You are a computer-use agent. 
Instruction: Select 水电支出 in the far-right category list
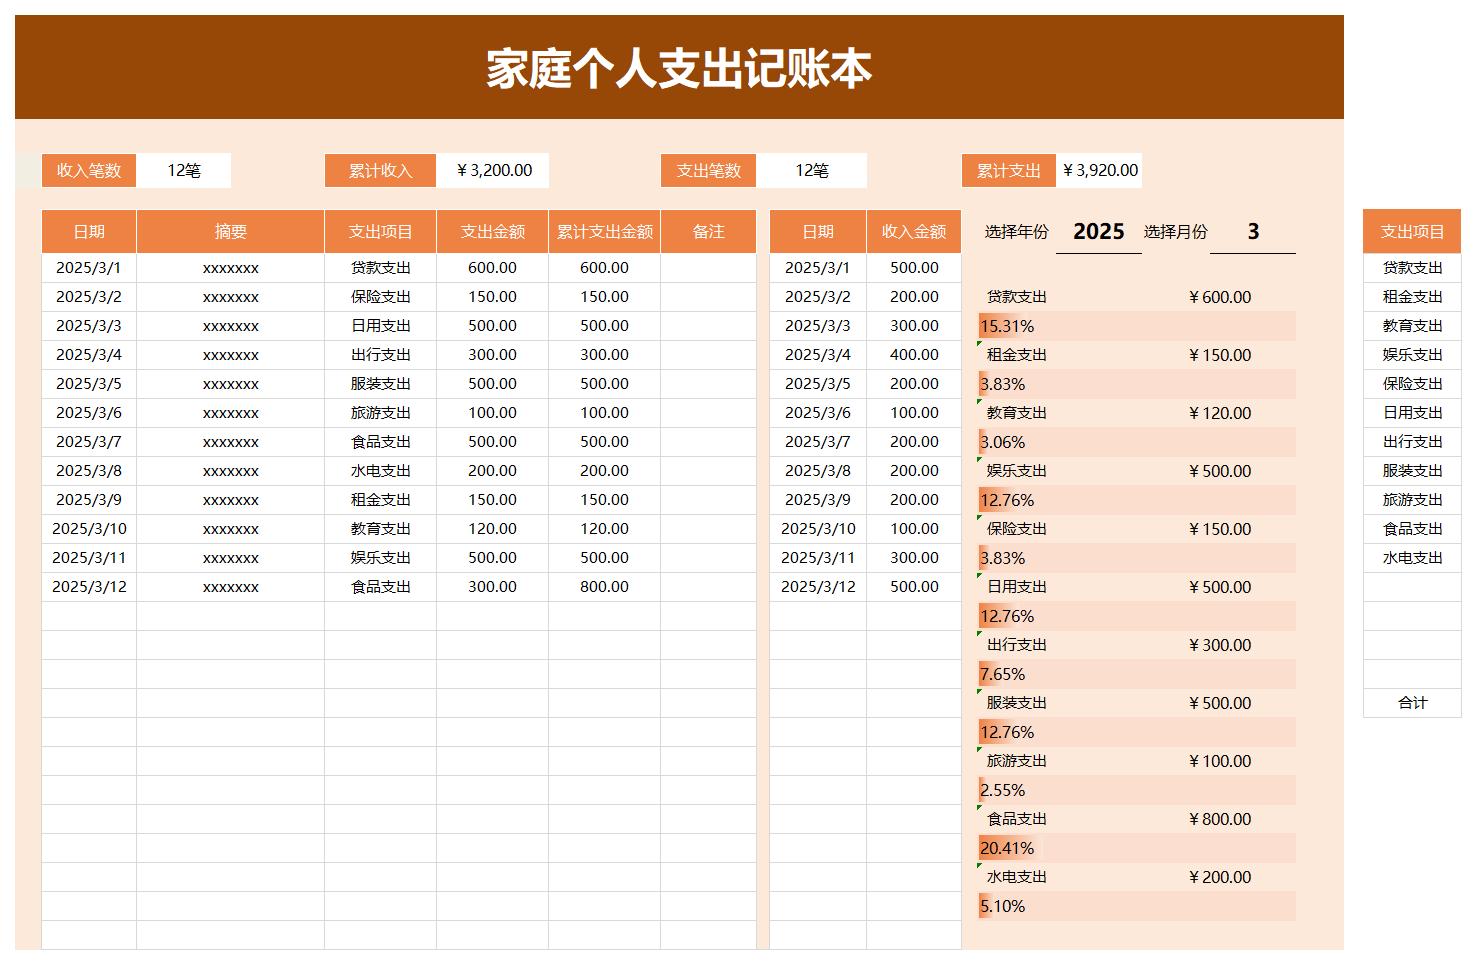(x=1412, y=557)
